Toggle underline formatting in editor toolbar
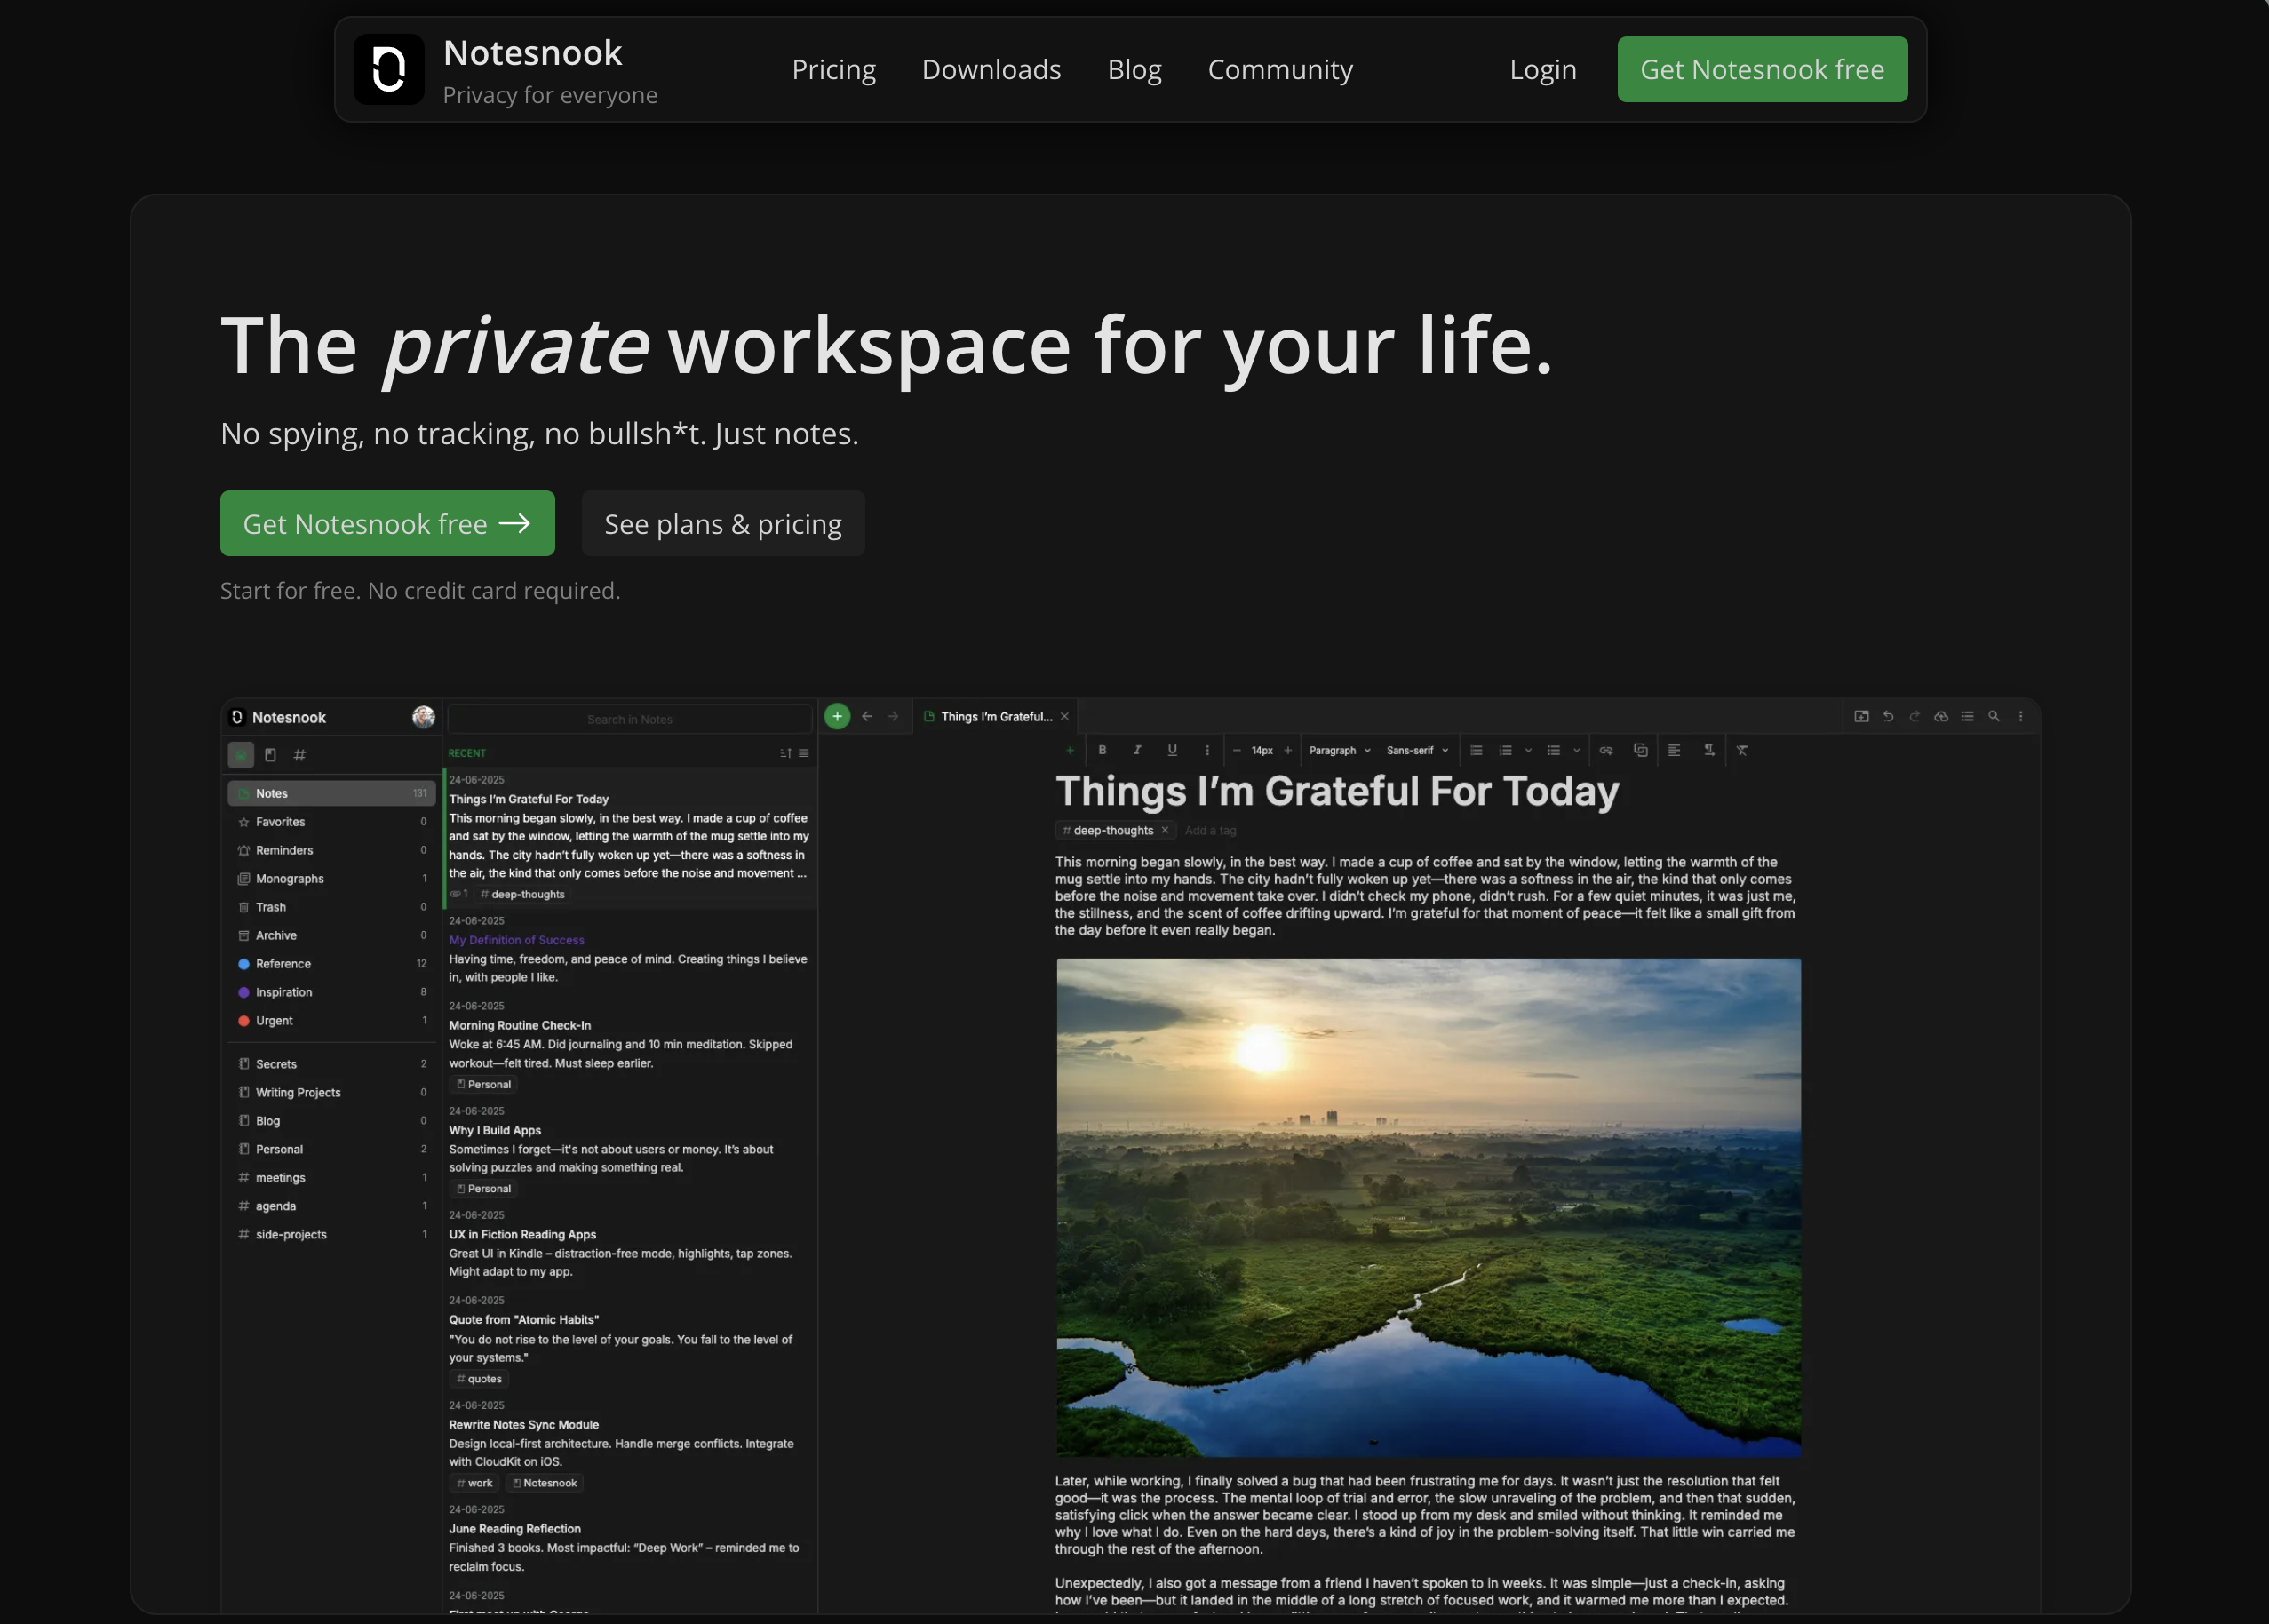The image size is (2269, 1624). tap(1172, 750)
